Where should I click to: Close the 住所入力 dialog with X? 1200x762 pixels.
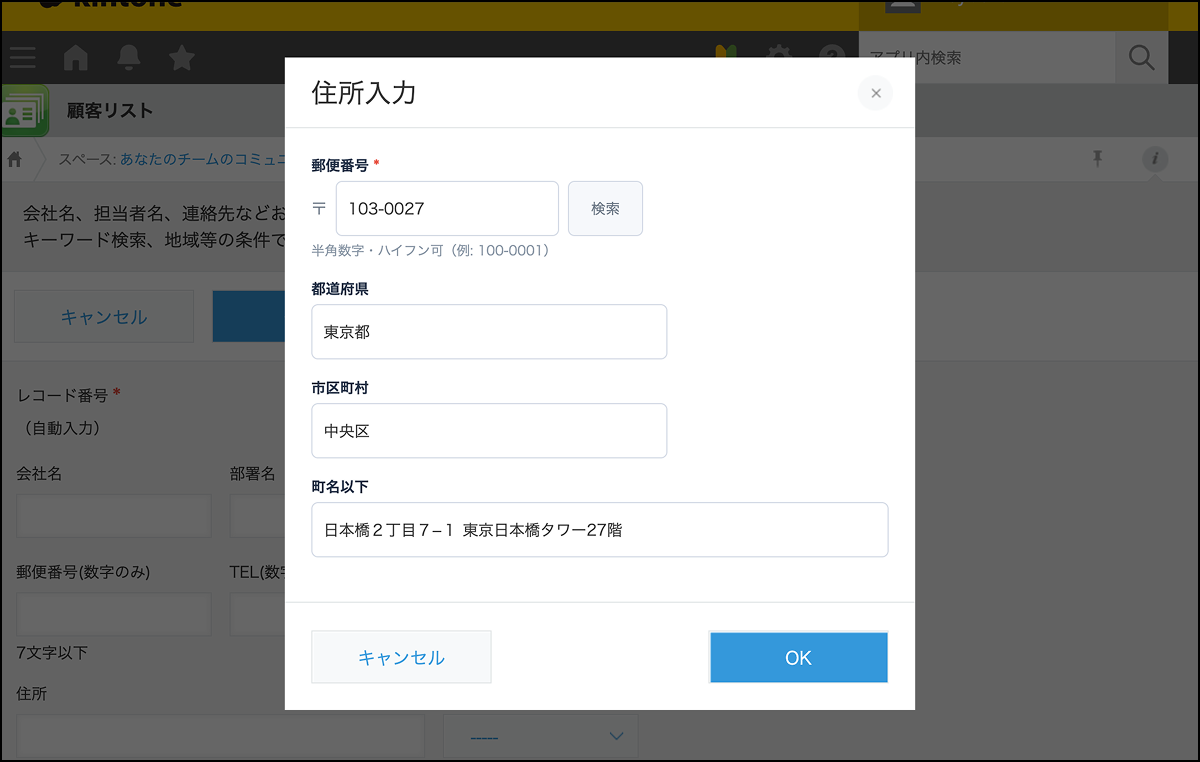coord(875,93)
